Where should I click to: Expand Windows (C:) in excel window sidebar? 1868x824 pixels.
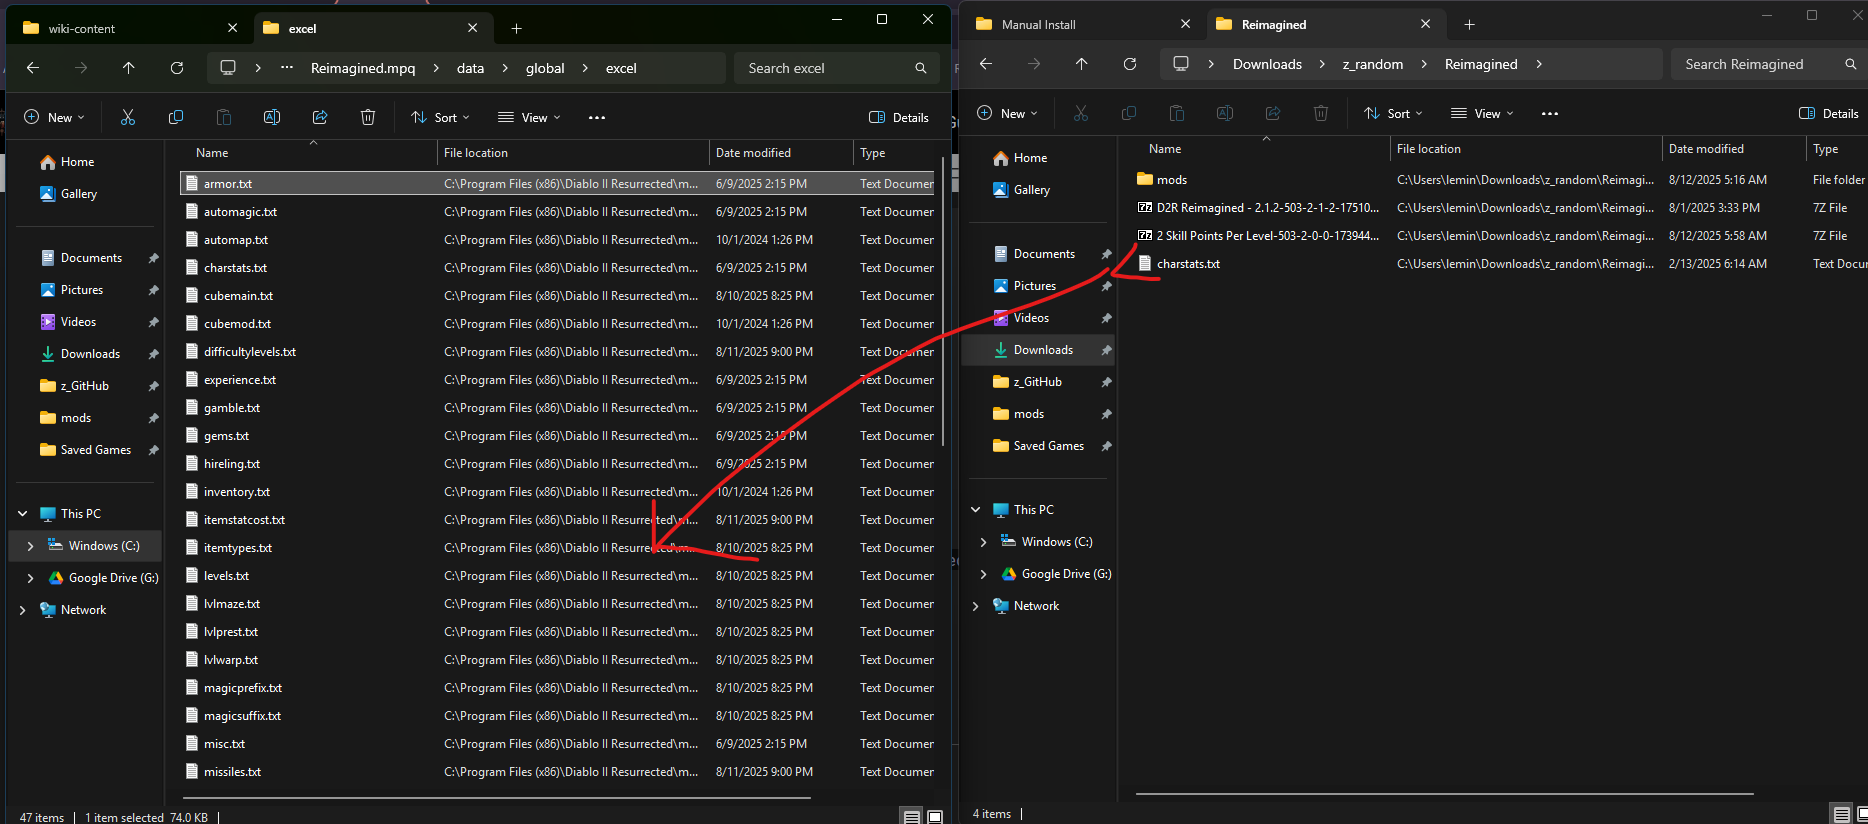click(x=30, y=546)
